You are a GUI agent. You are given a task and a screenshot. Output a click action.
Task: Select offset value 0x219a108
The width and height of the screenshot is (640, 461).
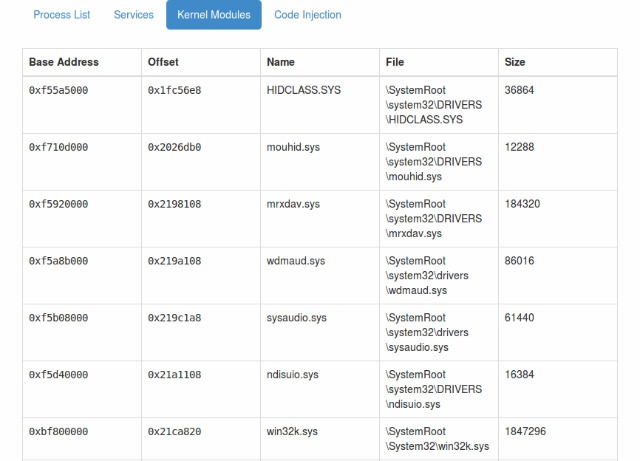tap(174, 261)
